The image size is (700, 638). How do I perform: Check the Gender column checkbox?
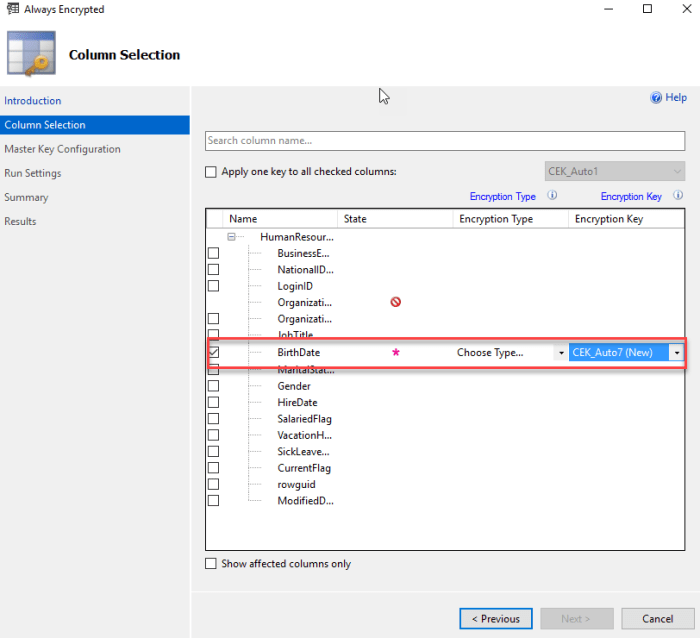point(214,386)
